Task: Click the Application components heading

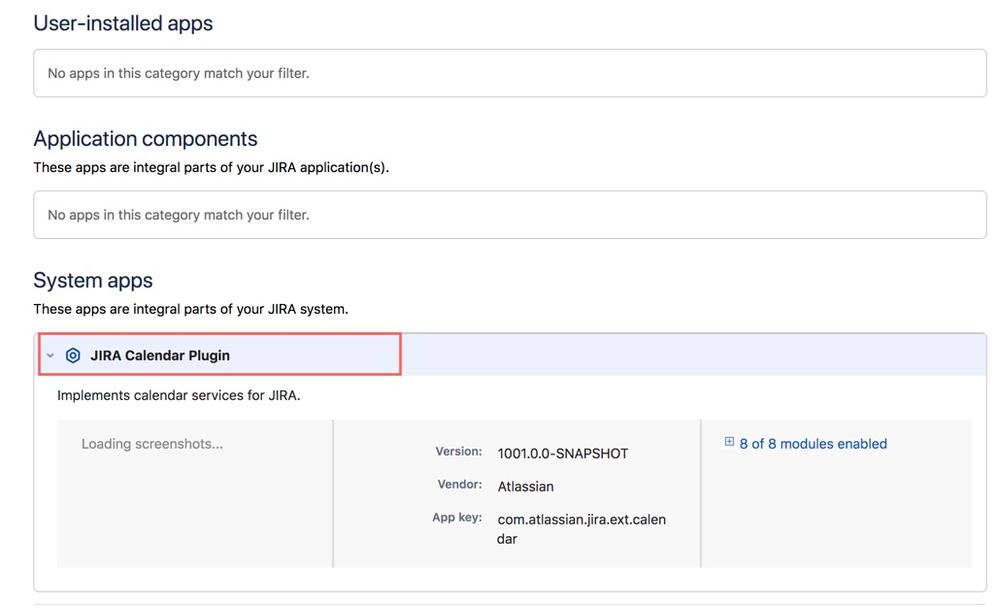Action: [145, 139]
